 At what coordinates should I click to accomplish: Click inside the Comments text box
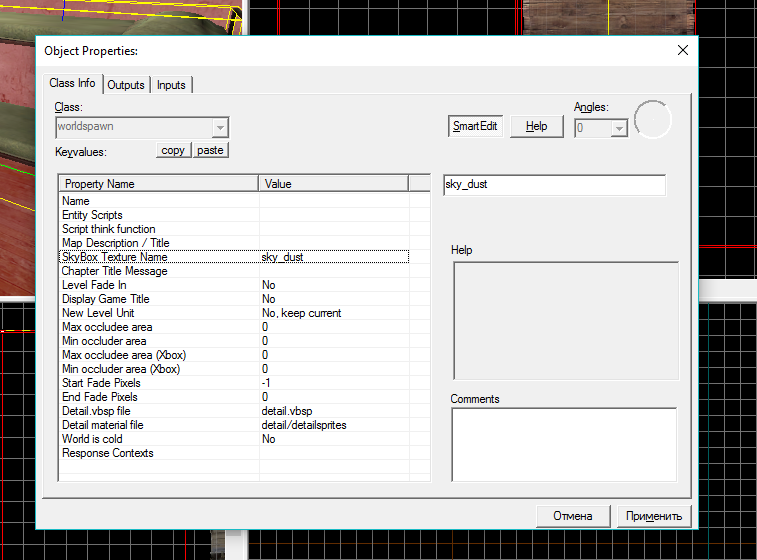pyautogui.click(x=564, y=445)
